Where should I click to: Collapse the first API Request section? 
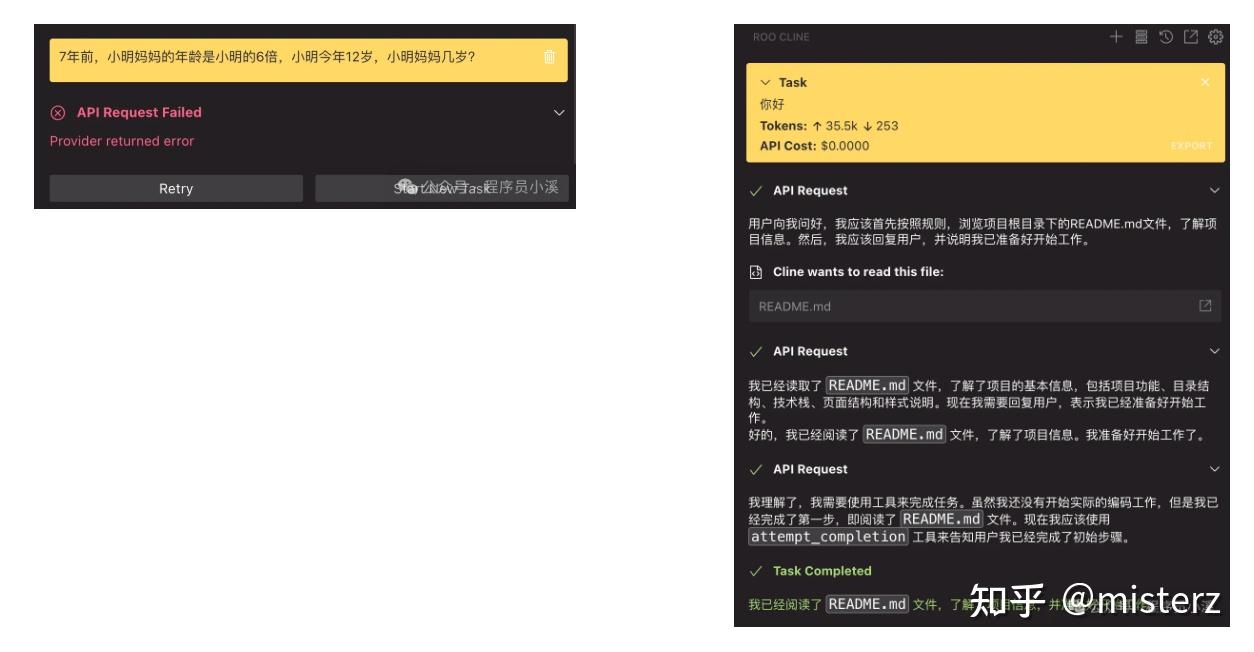pos(1215,190)
